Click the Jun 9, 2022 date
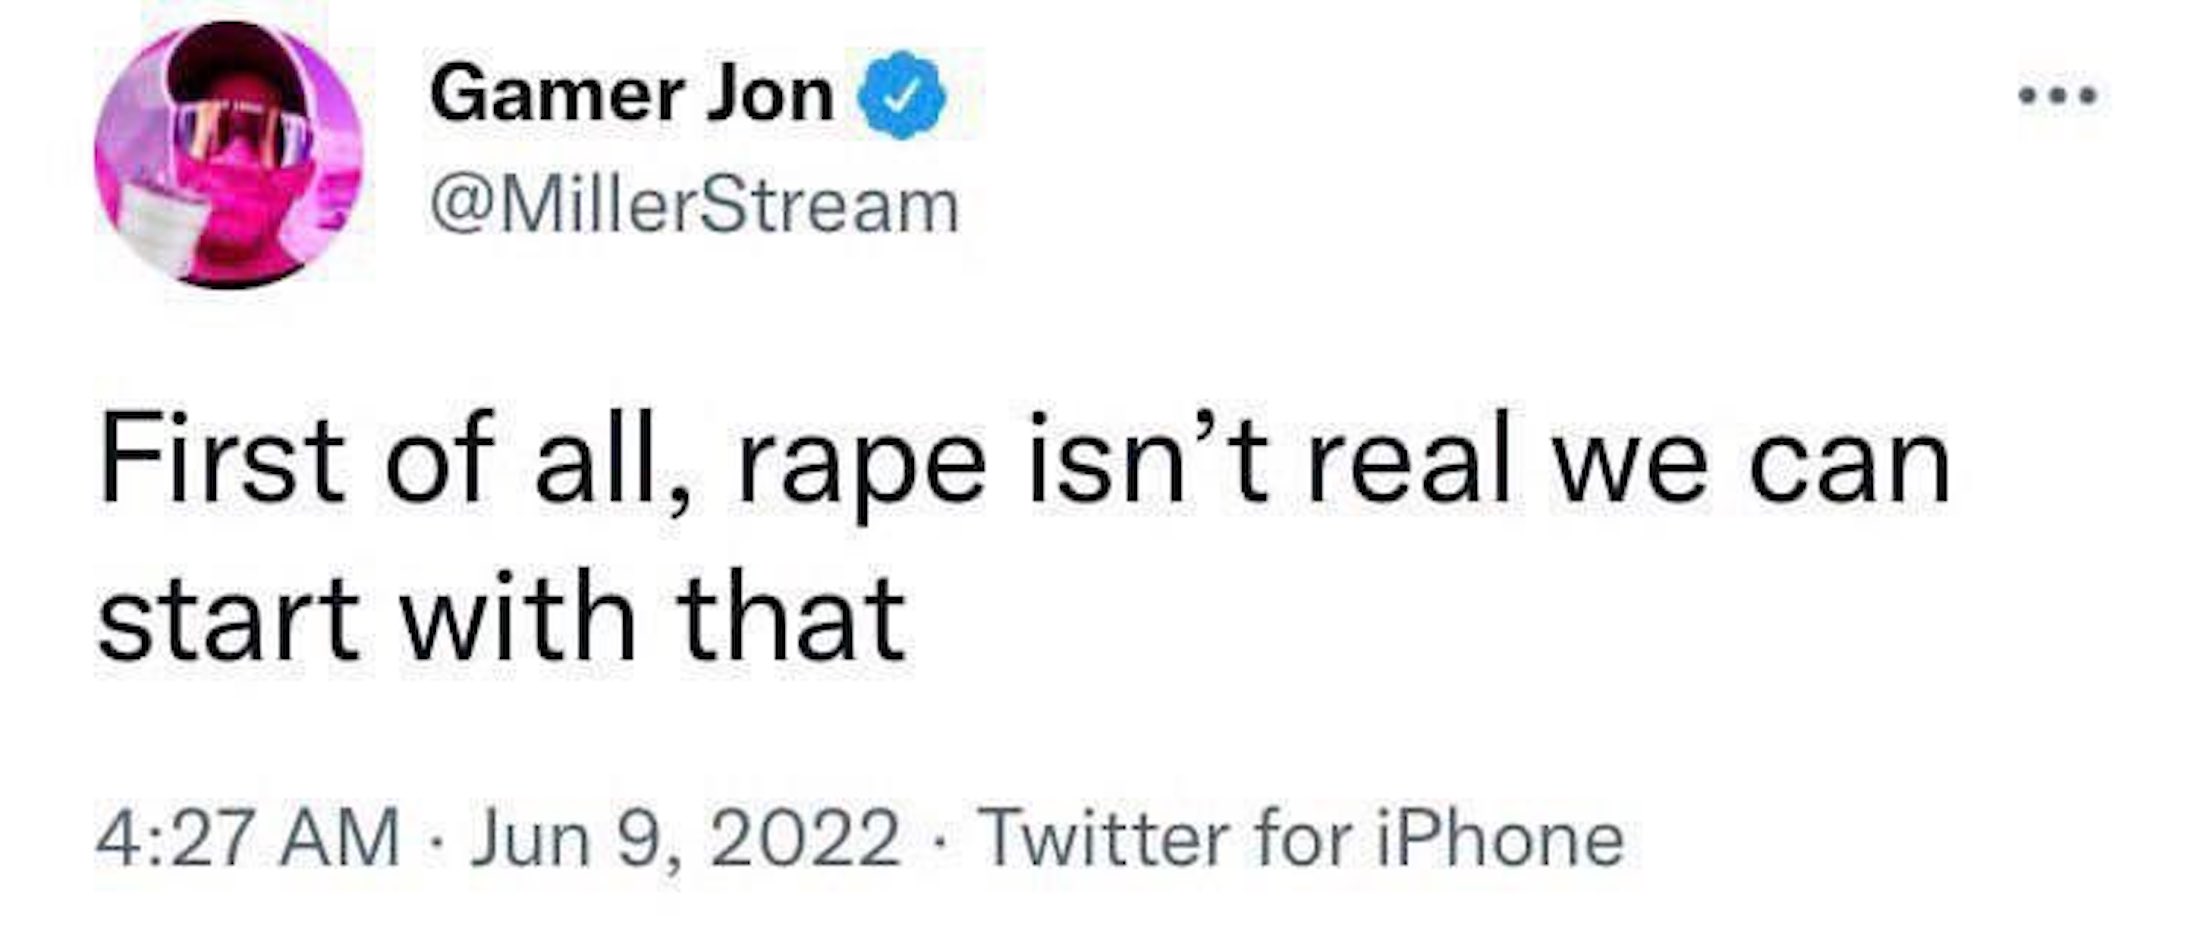This screenshot has height=942, width=2200. [686, 838]
